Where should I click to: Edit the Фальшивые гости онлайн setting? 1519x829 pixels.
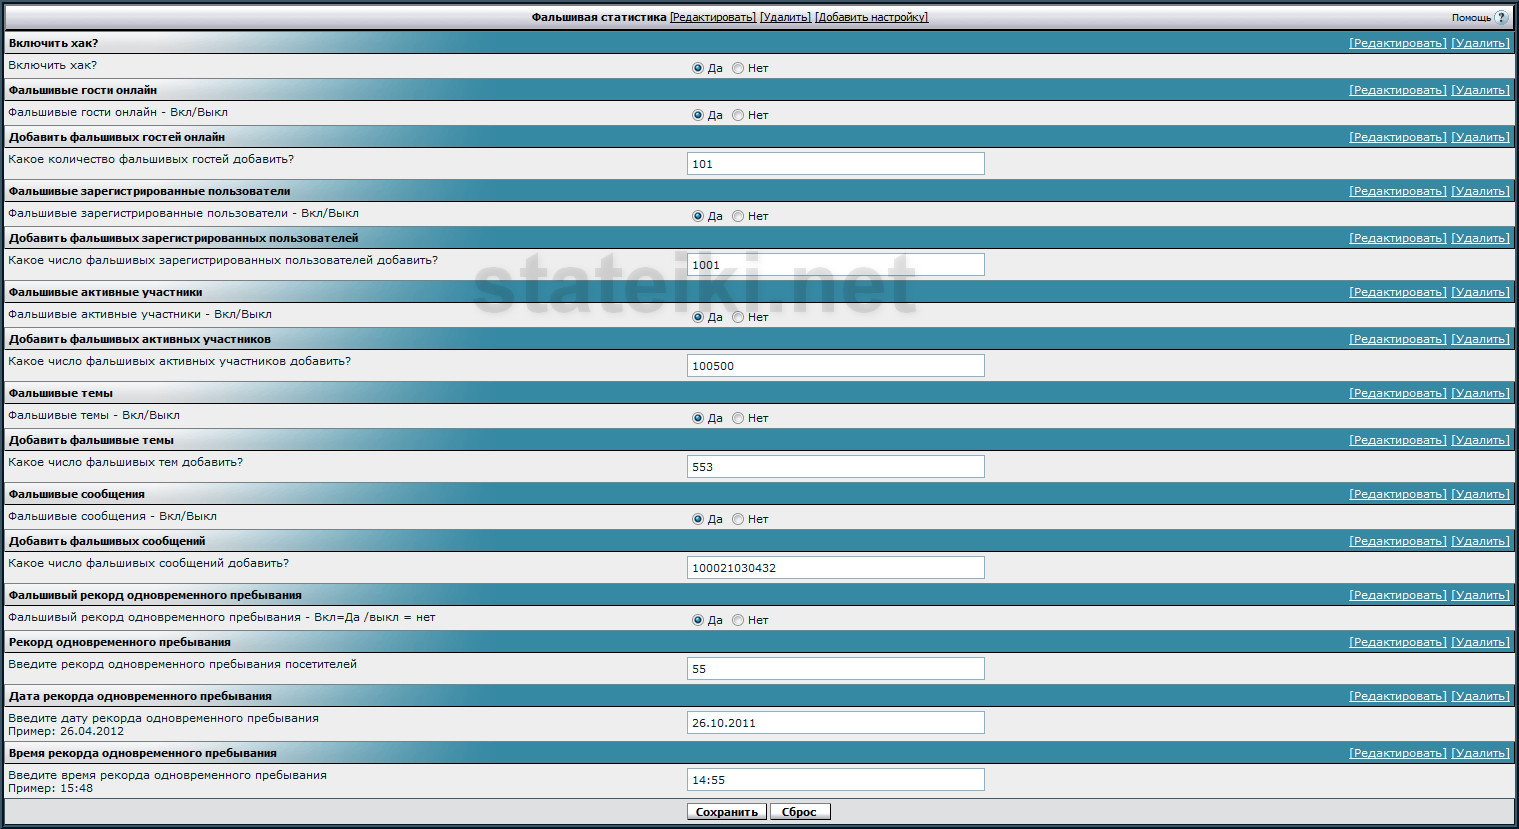(x=1398, y=90)
